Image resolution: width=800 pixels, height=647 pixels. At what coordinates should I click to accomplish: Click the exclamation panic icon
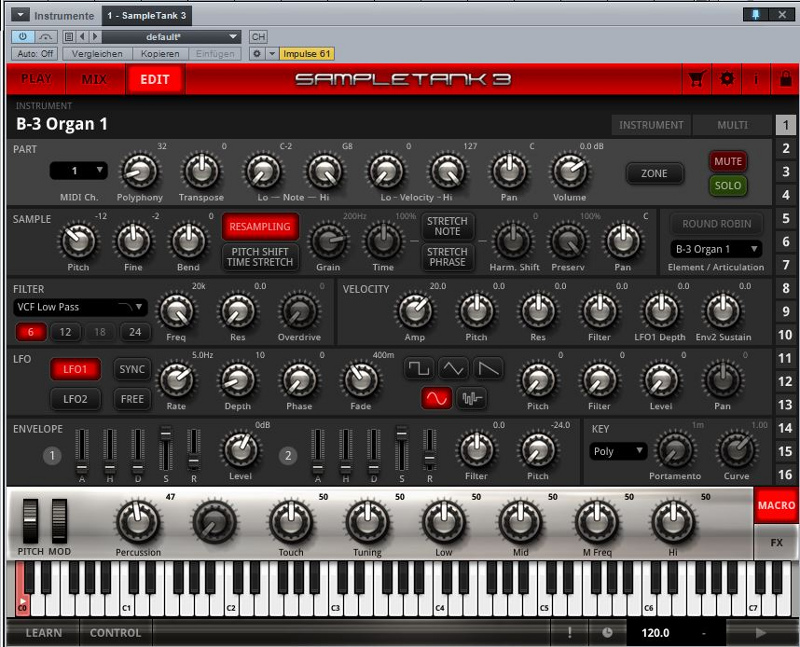(569, 633)
